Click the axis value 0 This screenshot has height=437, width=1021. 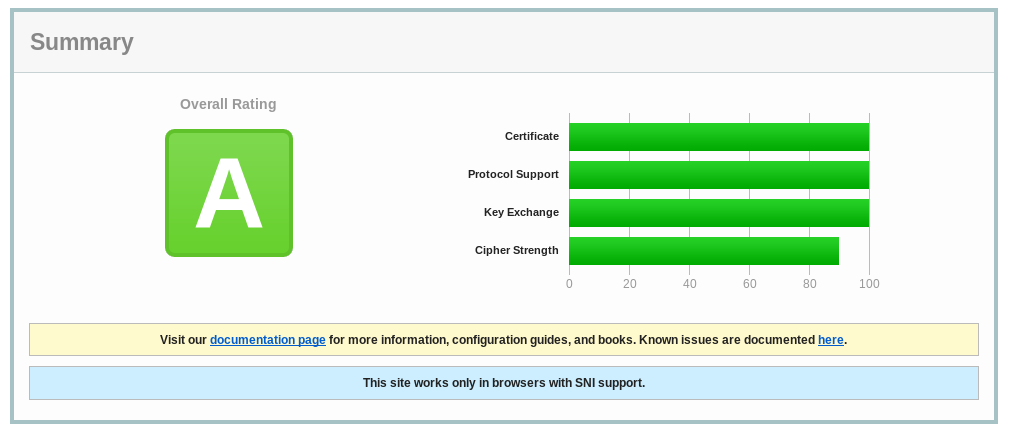pyautogui.click(x=569, y=283)
